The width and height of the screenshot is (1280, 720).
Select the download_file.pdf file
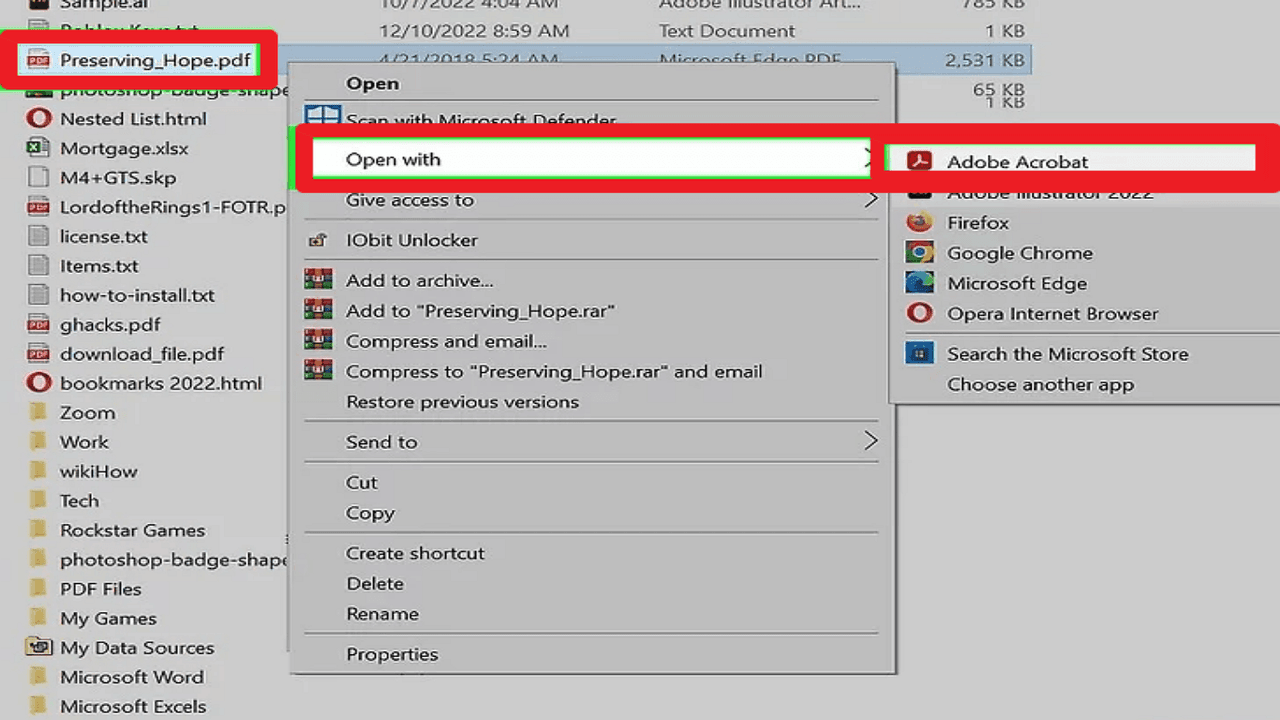tap(141, 354)
